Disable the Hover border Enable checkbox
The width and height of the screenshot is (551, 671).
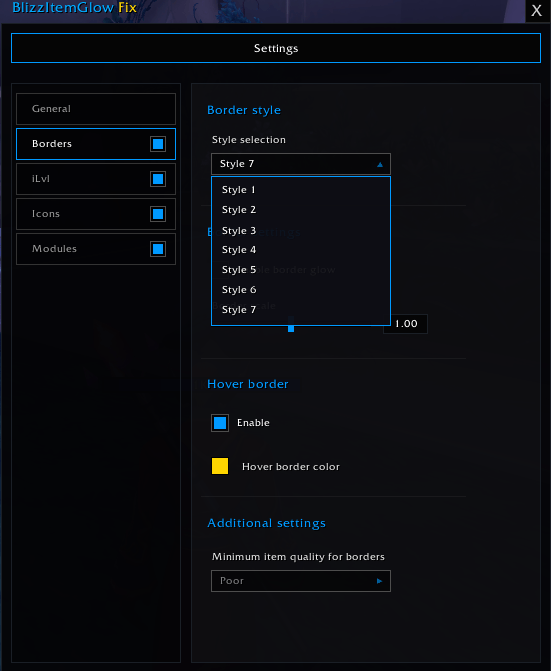(220, 423)
